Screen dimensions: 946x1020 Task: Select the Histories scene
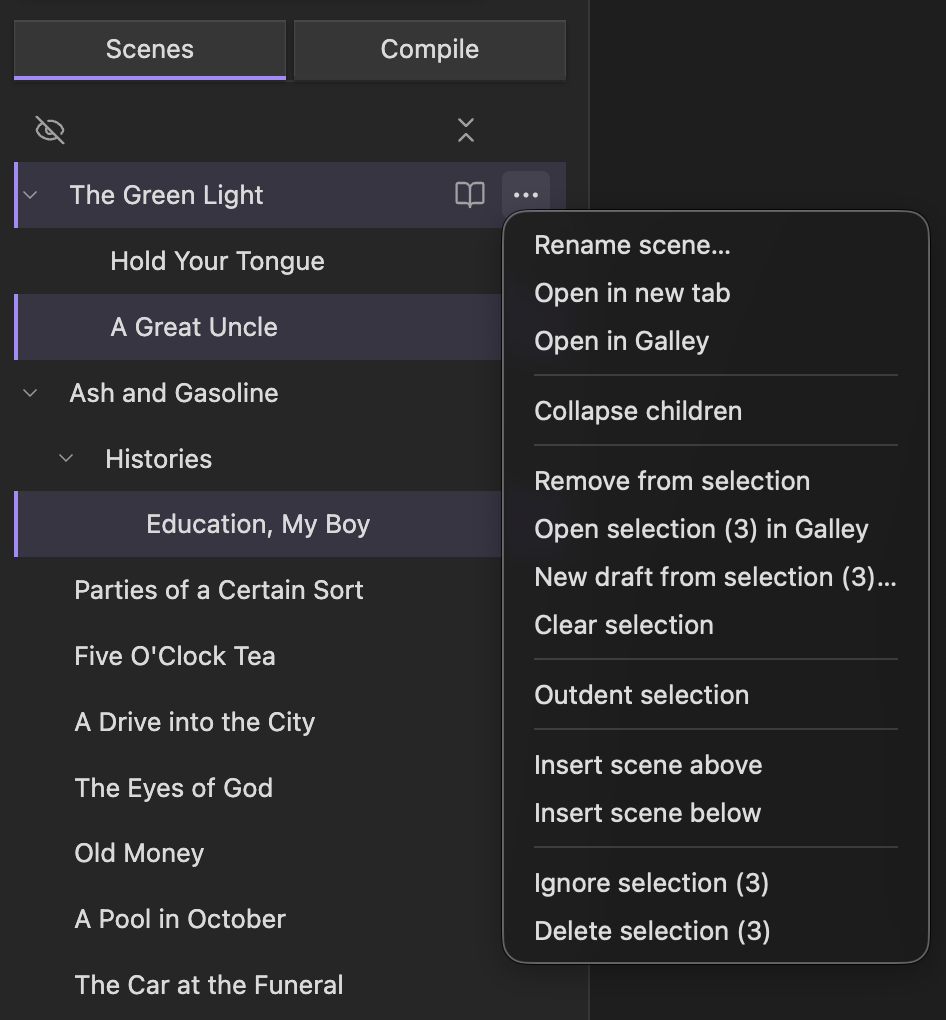click(x=159, y=459)
